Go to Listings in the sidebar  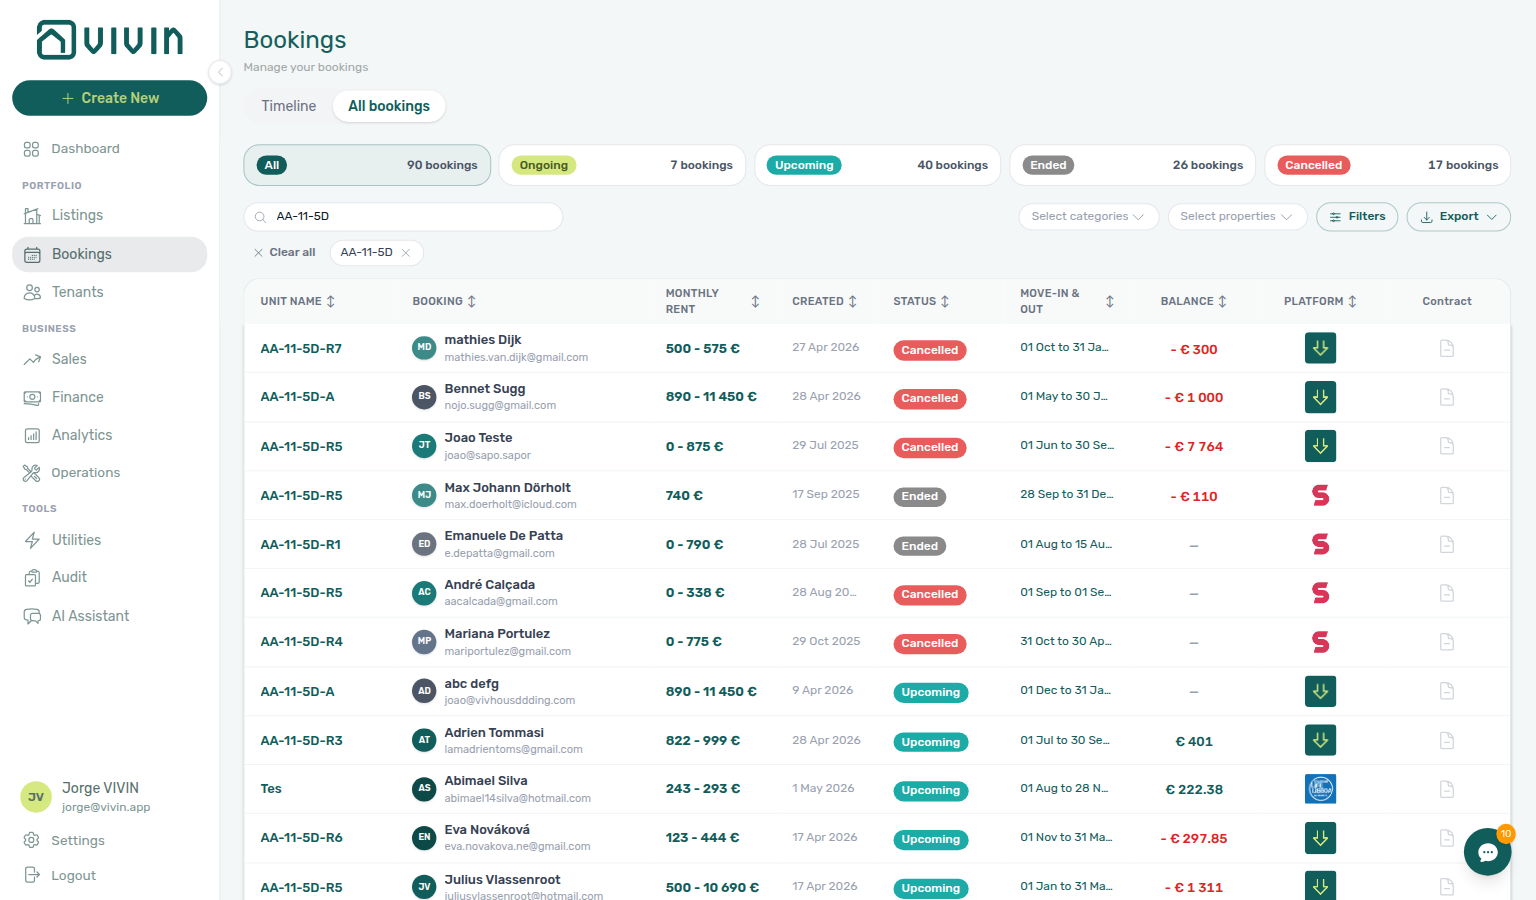109,215
